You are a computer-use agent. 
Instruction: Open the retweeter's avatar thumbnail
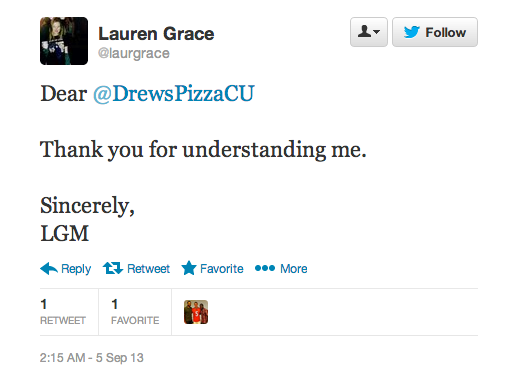point(196,312)
